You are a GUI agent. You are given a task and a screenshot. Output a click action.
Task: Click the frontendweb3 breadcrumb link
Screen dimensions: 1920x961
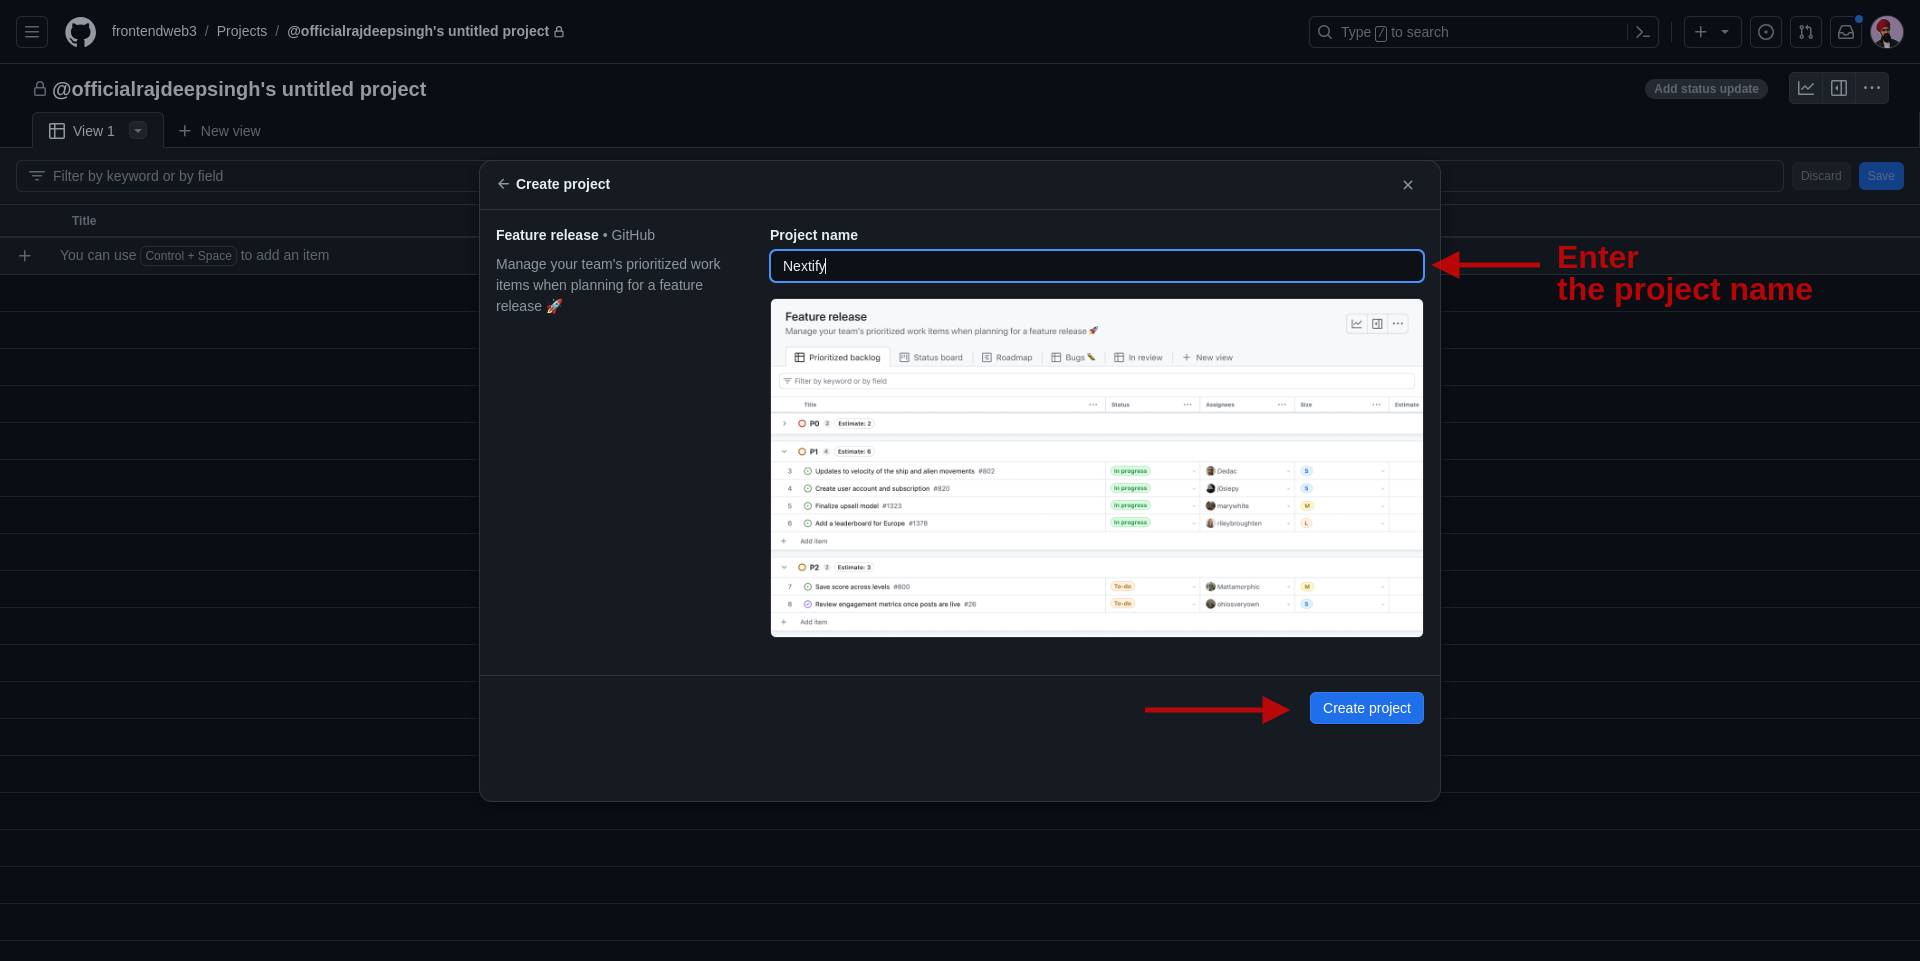pos(154,31)
